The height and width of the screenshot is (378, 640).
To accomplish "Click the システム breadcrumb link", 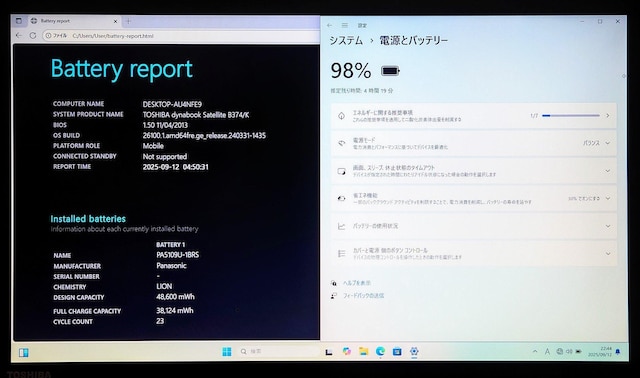I will coord(346,40).
